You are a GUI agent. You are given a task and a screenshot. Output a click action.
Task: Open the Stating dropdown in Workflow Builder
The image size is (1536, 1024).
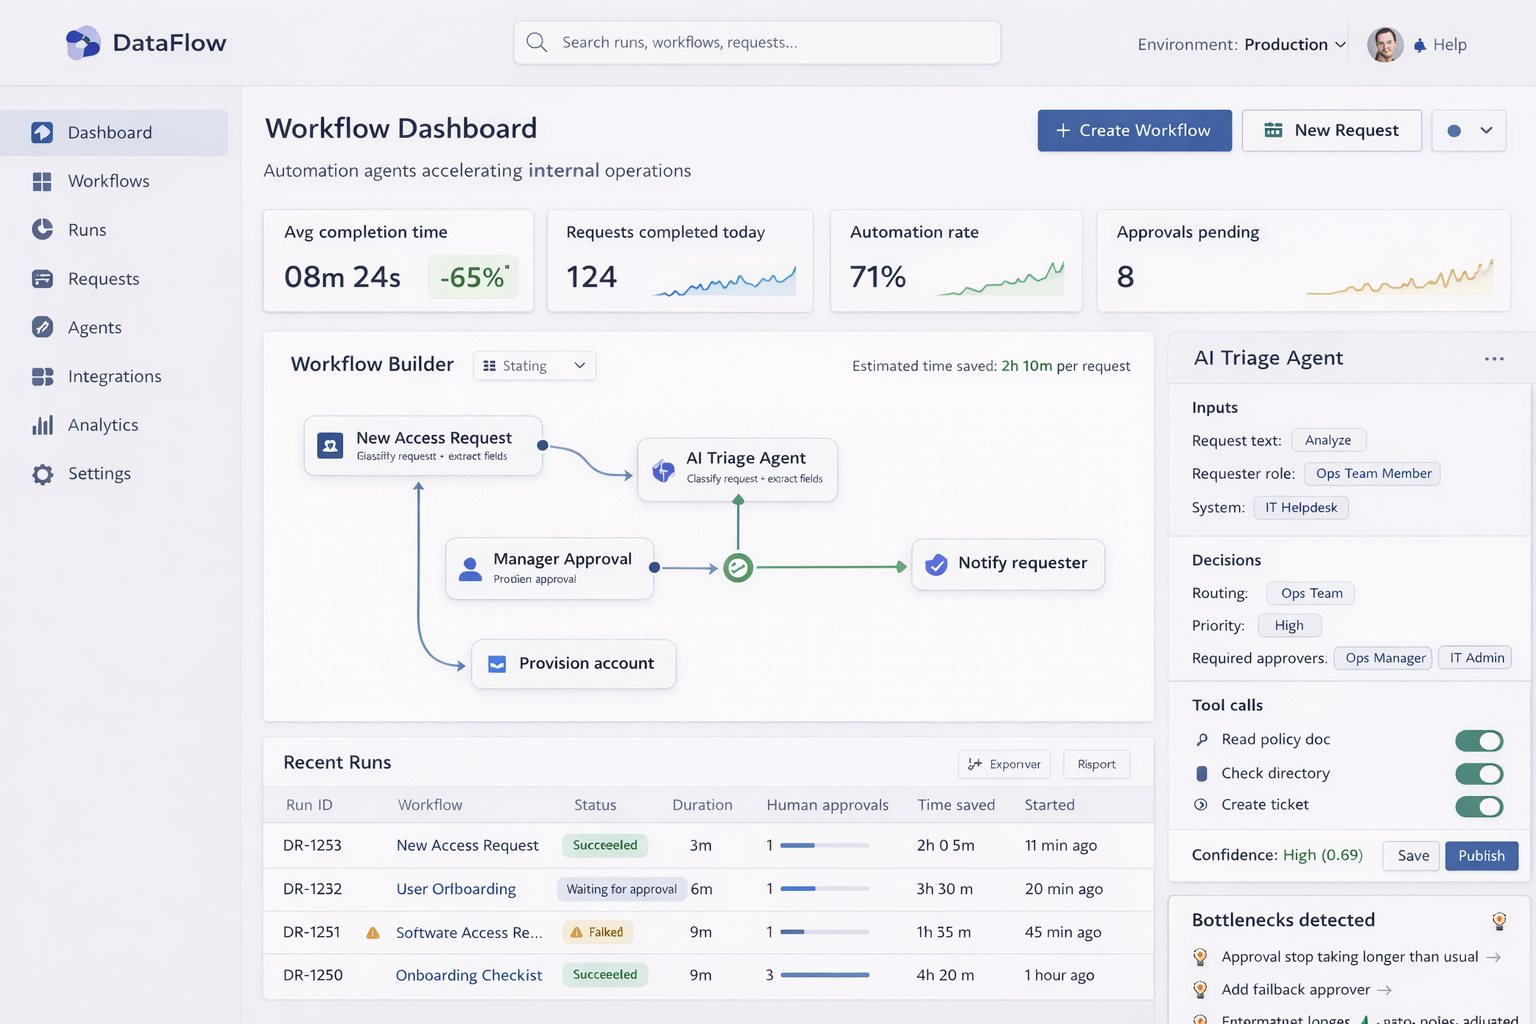point(534,365)
